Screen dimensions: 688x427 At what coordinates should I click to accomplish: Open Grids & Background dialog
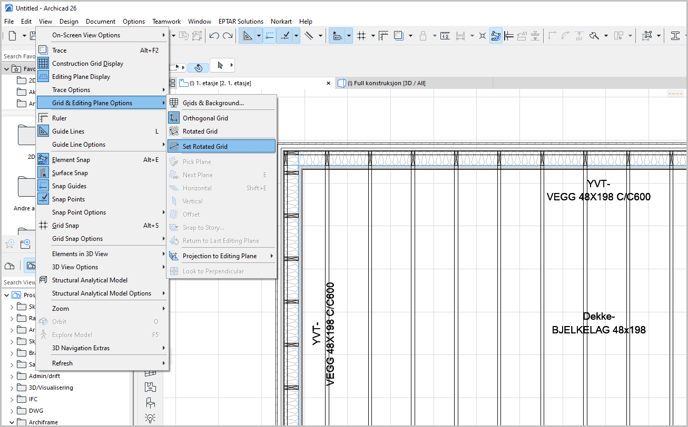[222, 103]
